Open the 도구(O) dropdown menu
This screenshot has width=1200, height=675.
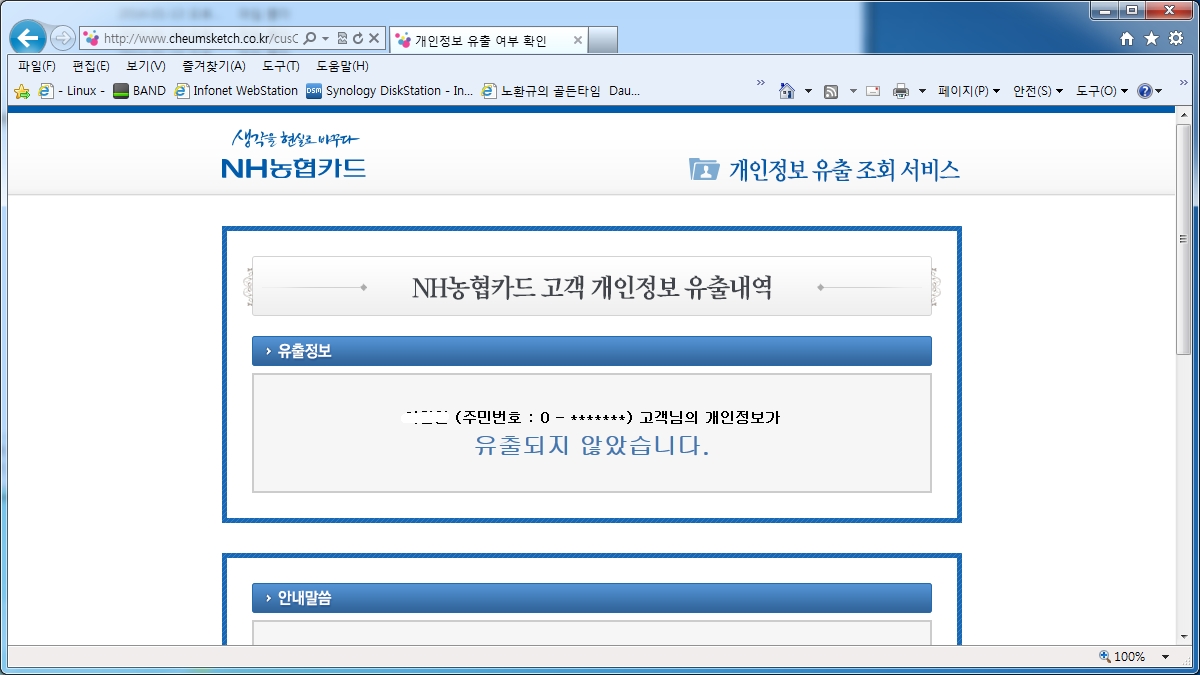click(1102, 91)
